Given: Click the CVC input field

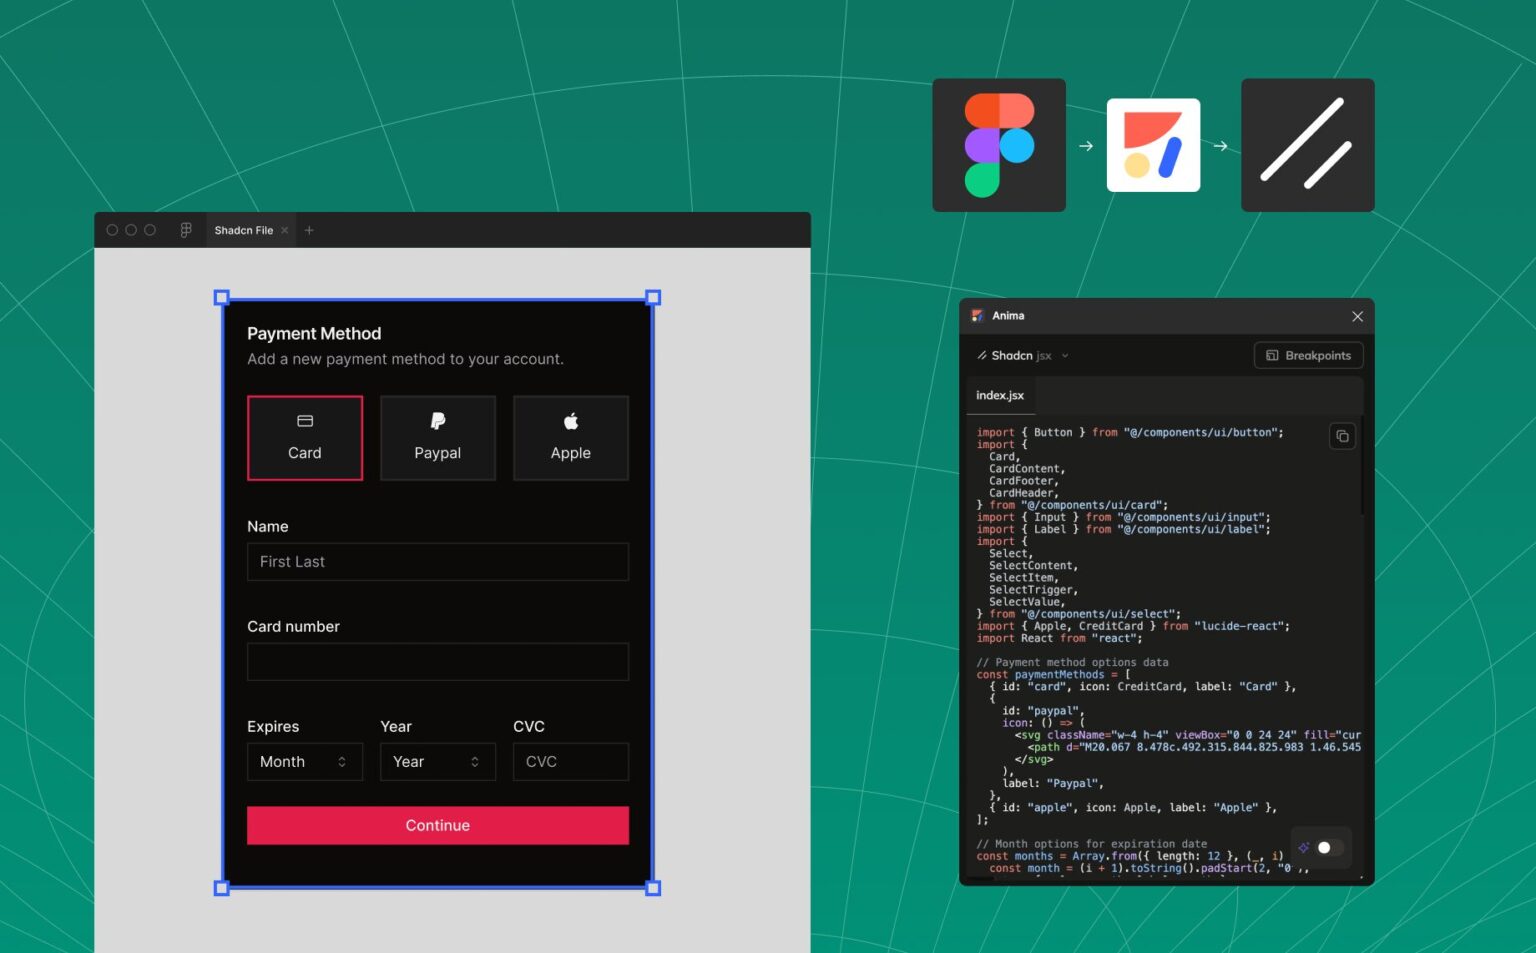Looking at the screenshot, I should [x=570, y=761].
